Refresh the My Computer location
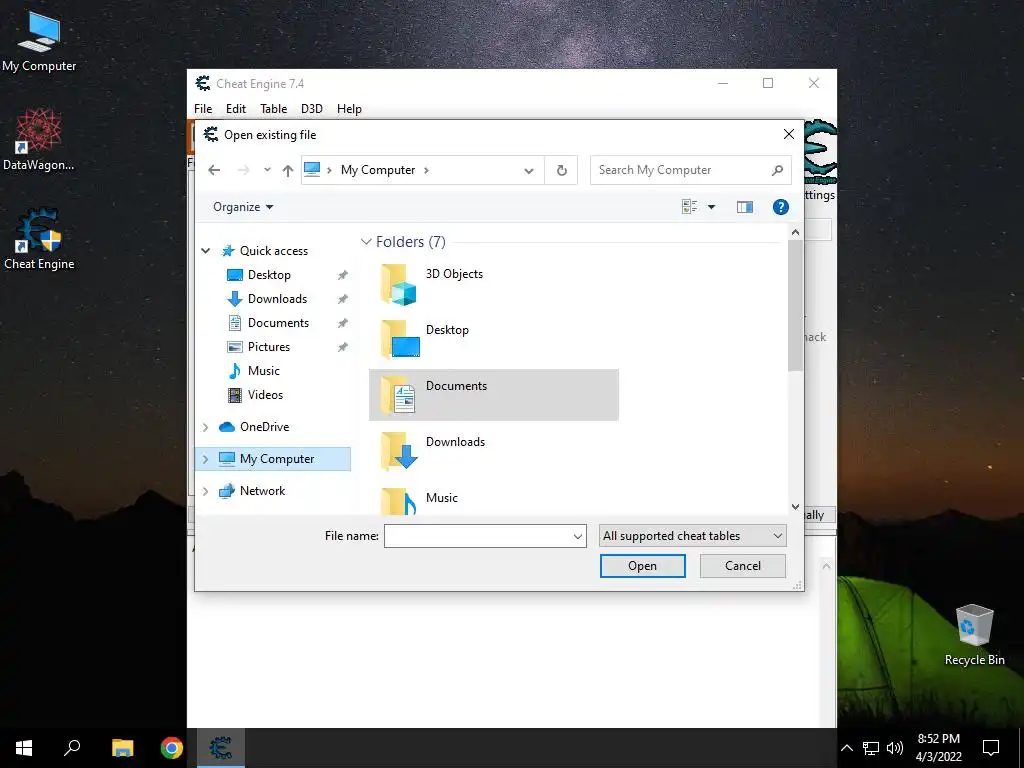 [x=562, y=170]
